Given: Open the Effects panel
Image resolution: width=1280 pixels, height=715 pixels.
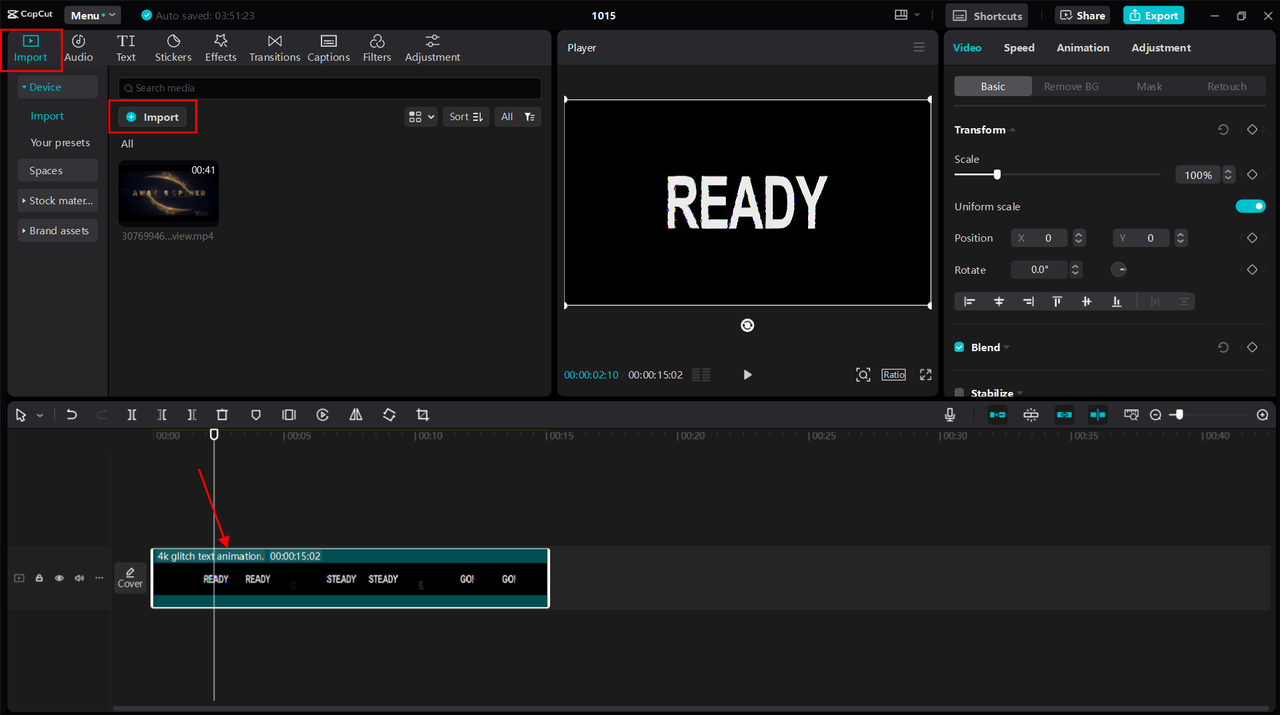Looking at the screenshot, I should coord(221,47).
